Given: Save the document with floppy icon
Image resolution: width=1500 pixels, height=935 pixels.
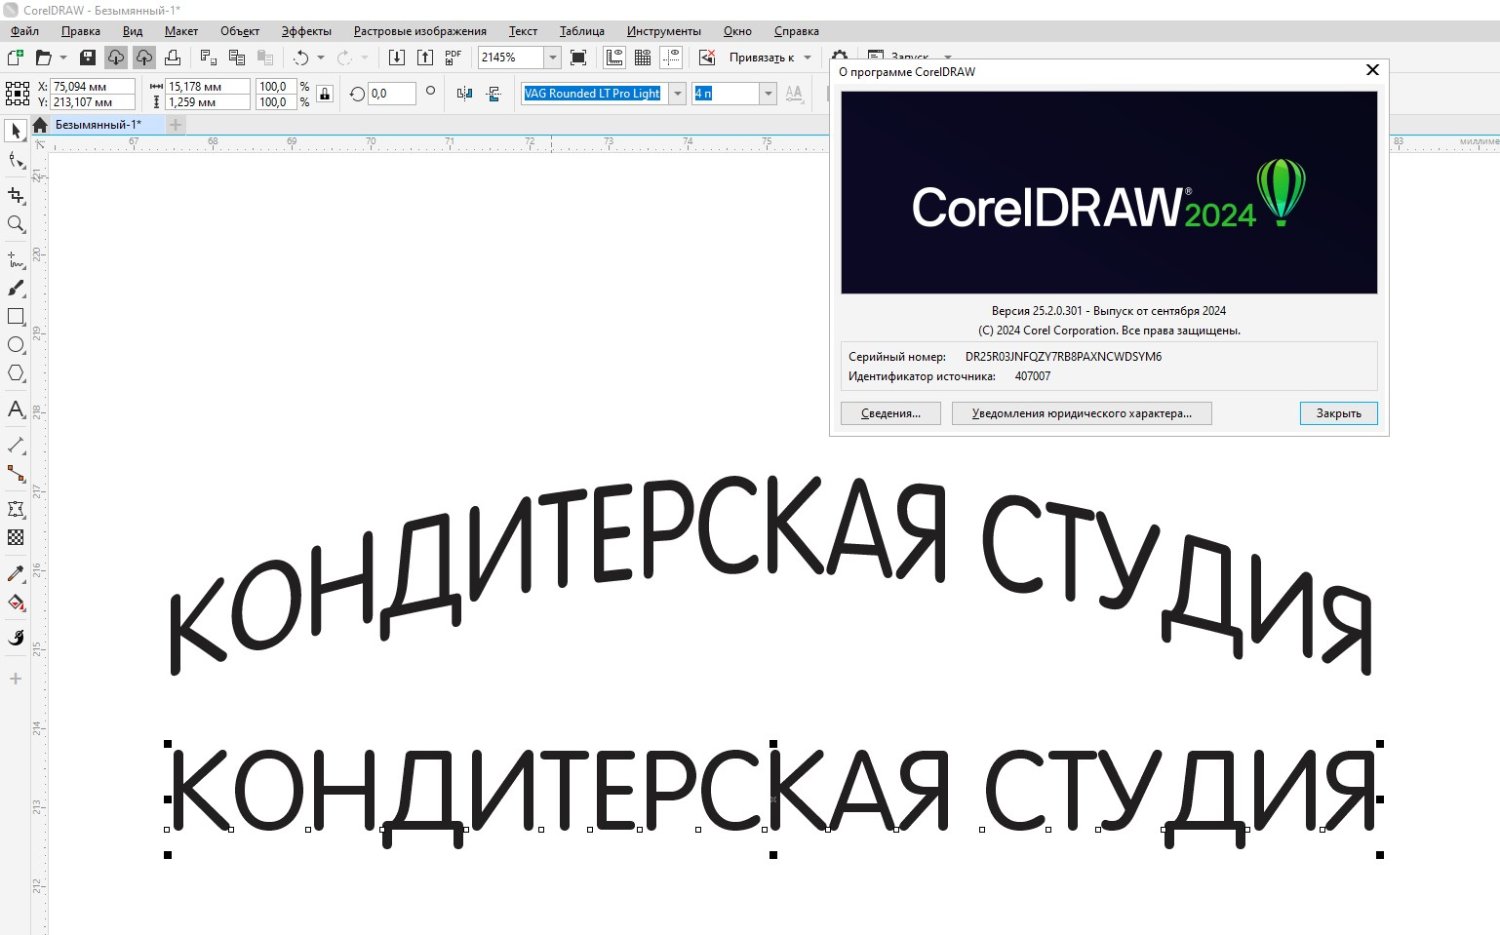Looking at the screenshot, I should coord(88,58).
